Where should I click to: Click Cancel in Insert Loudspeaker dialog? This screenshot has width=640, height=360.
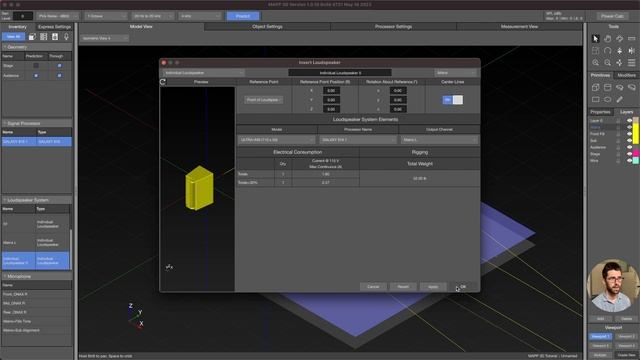tap(373, 287)
